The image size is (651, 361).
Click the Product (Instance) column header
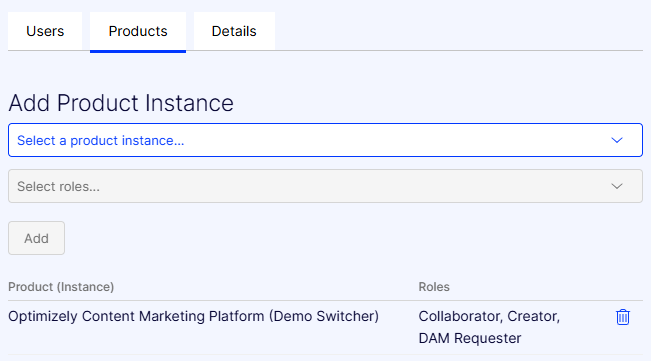click(61, 287)
